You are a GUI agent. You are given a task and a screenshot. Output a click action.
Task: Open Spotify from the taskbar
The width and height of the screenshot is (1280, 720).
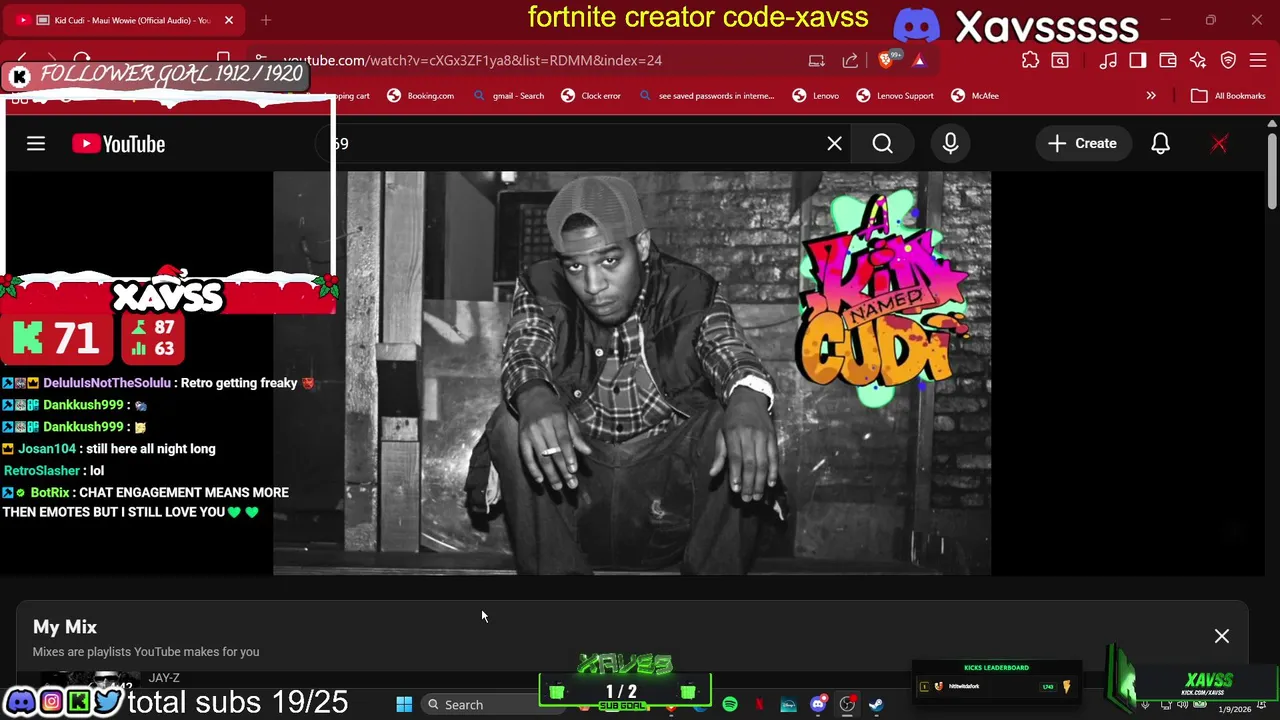[730, 705]
